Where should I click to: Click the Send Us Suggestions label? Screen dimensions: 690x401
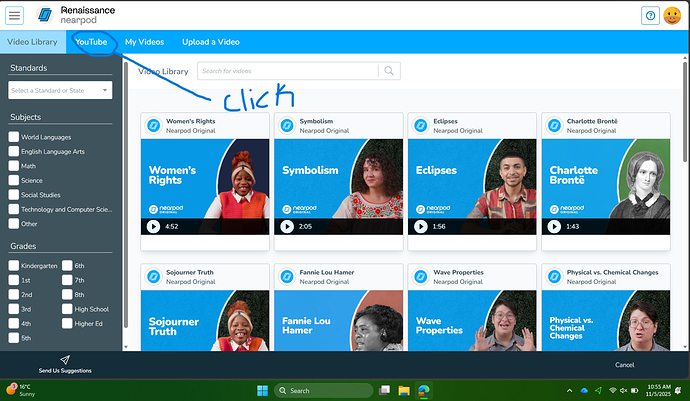65,371
